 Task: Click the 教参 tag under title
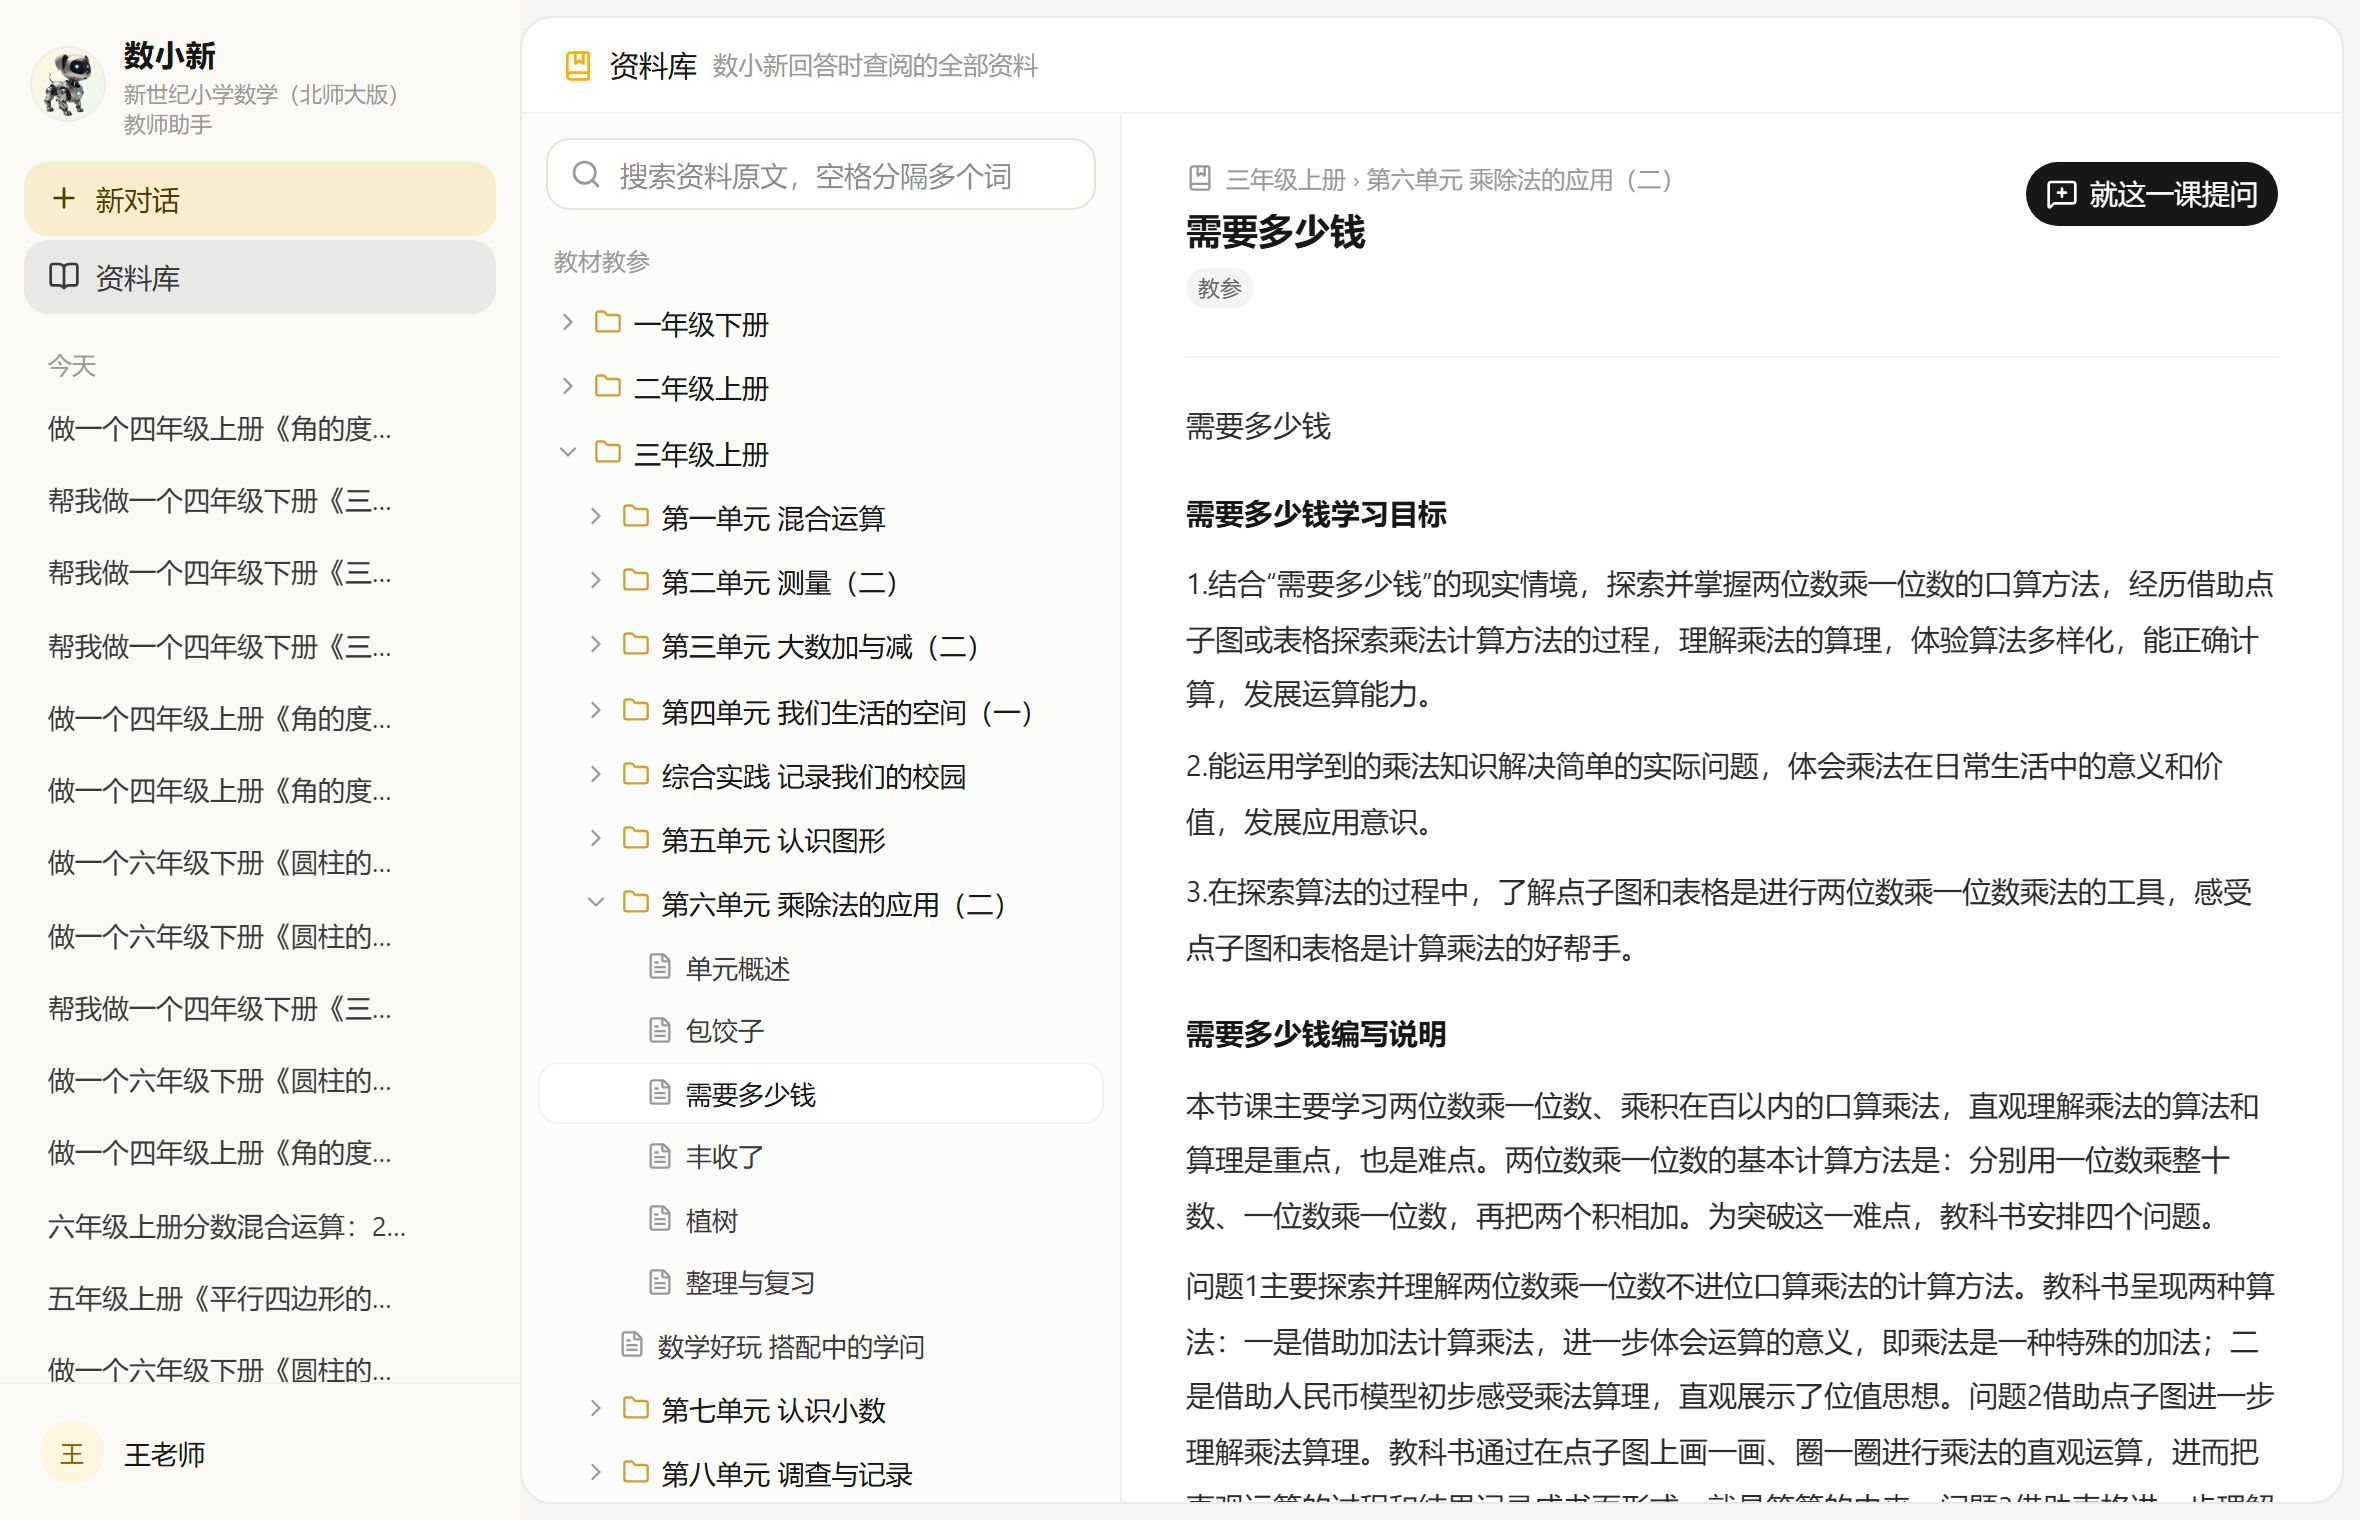click(x=1219, y=288)
